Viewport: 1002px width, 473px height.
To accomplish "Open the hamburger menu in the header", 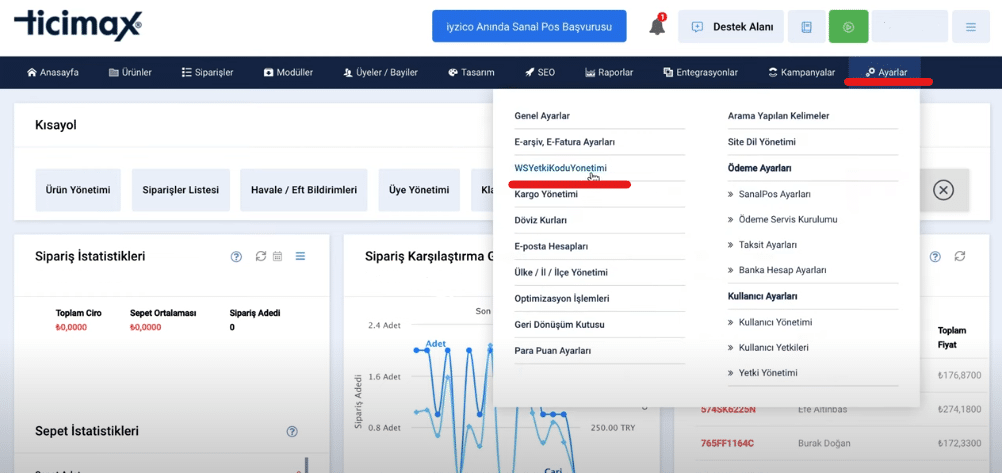I will [970, 27].
